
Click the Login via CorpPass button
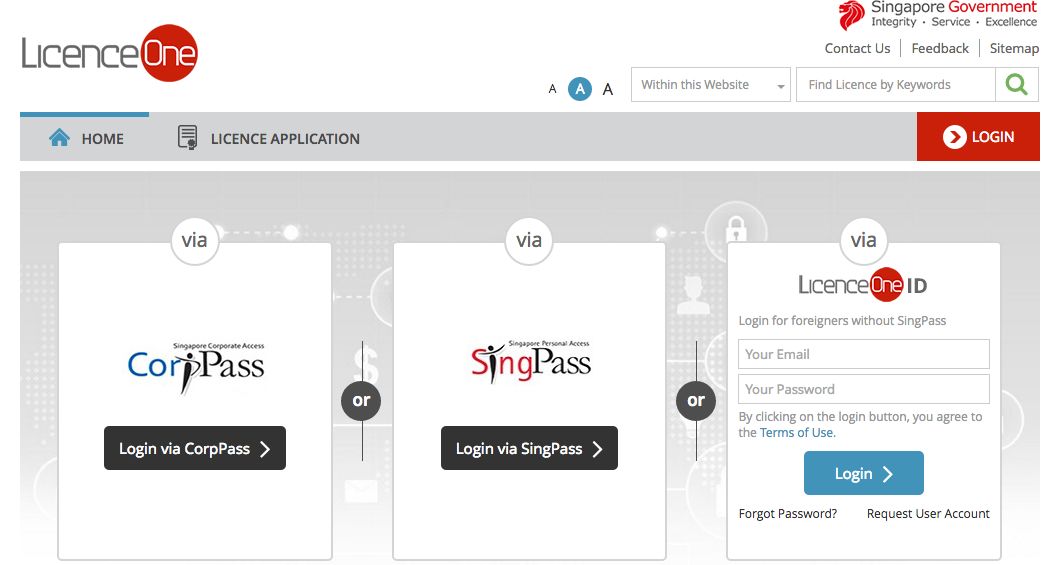coord(195,448)
